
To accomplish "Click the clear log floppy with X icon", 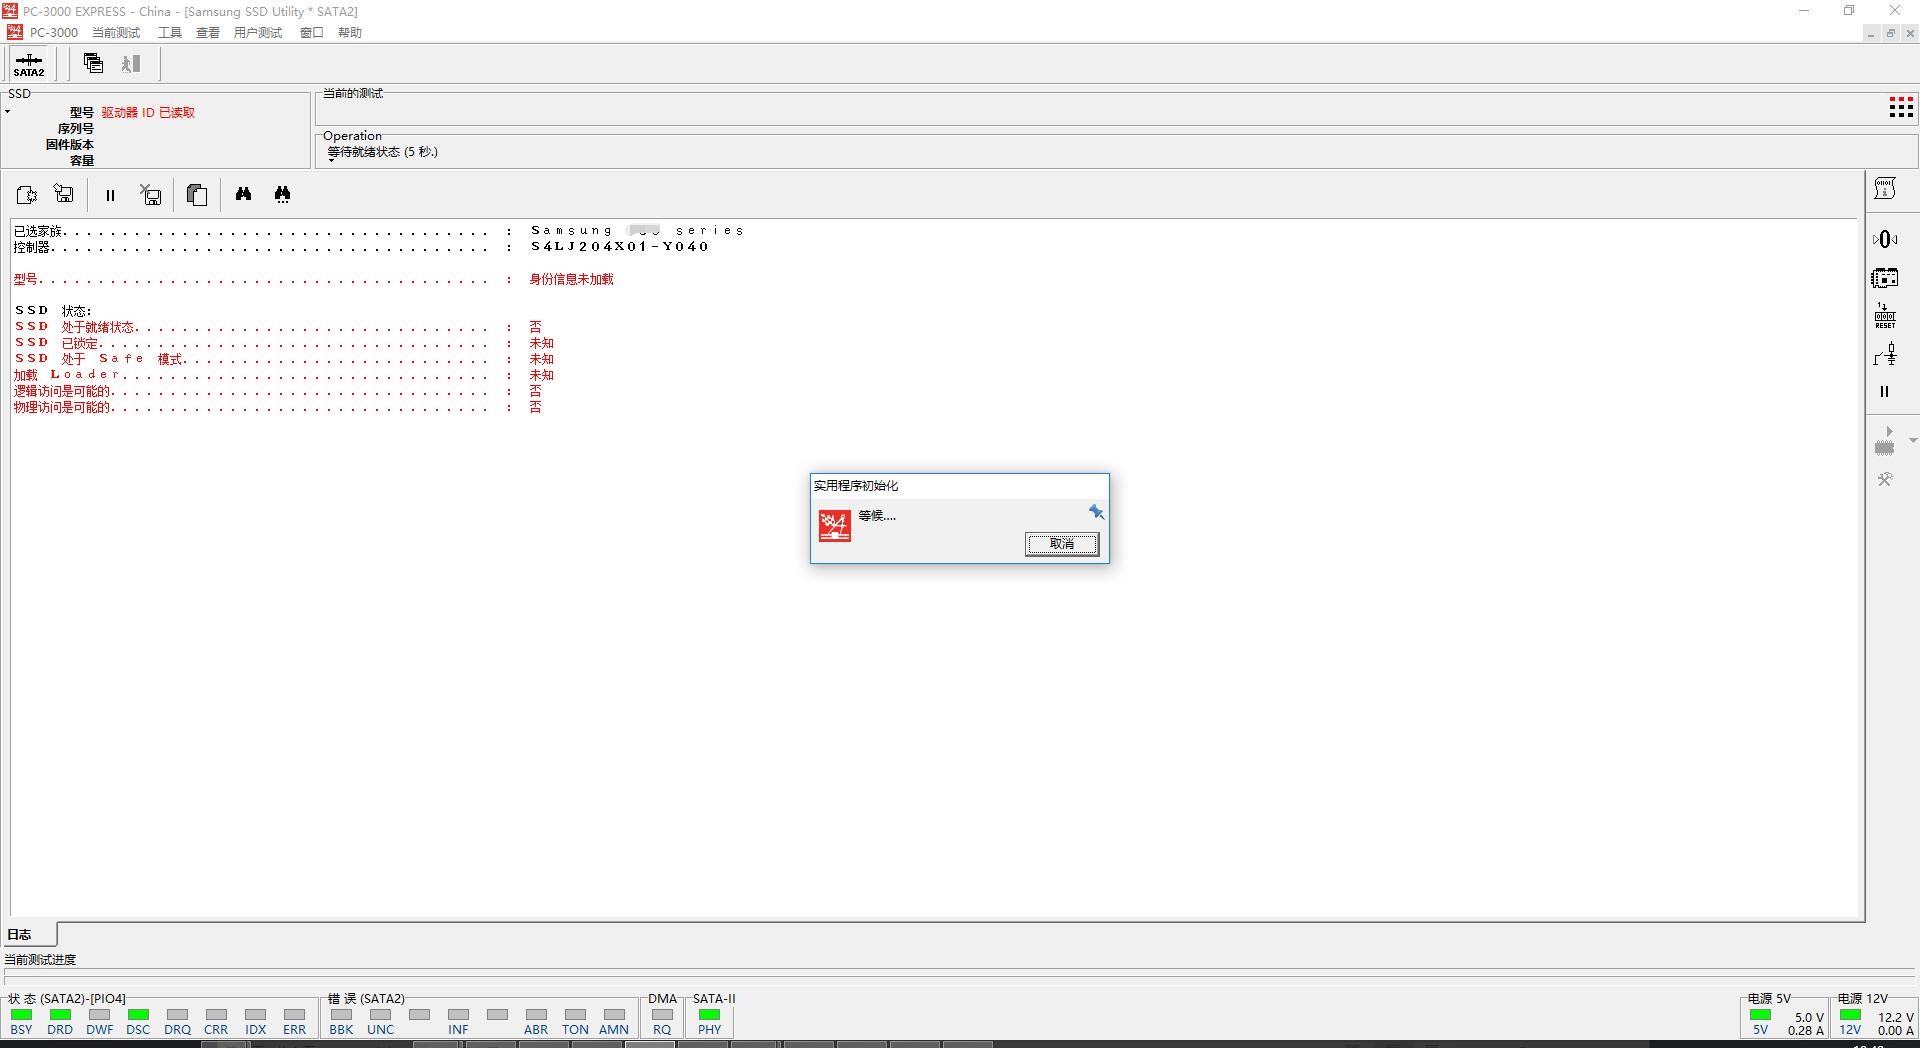I will [x=151, y=194].
